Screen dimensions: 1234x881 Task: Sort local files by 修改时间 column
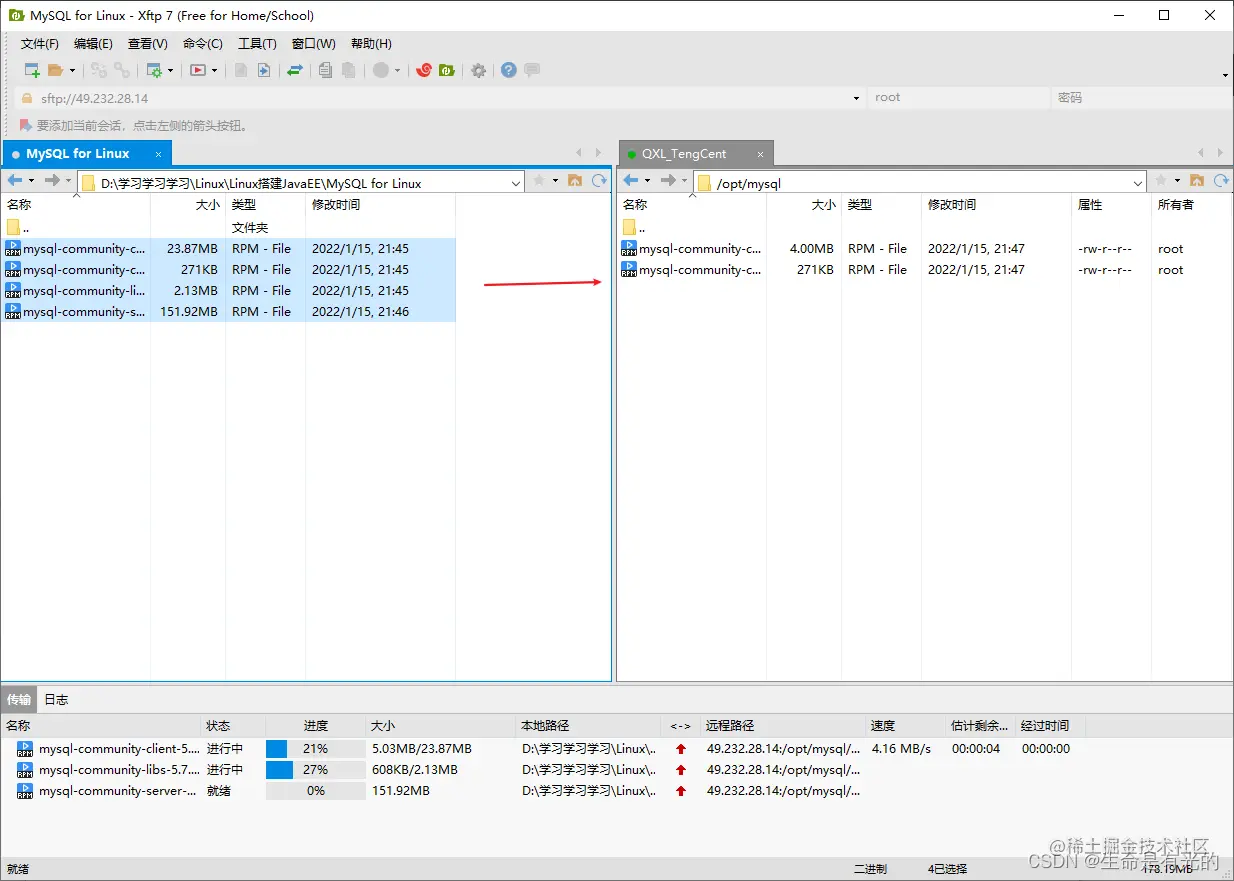pyautogui.click(x=380, y=204)
